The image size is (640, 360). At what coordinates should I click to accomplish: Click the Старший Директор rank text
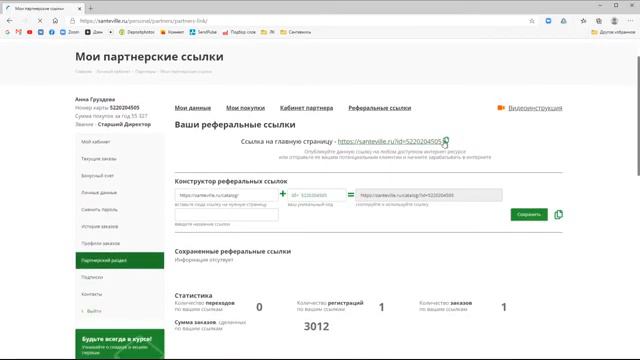(x=124, y=124)
